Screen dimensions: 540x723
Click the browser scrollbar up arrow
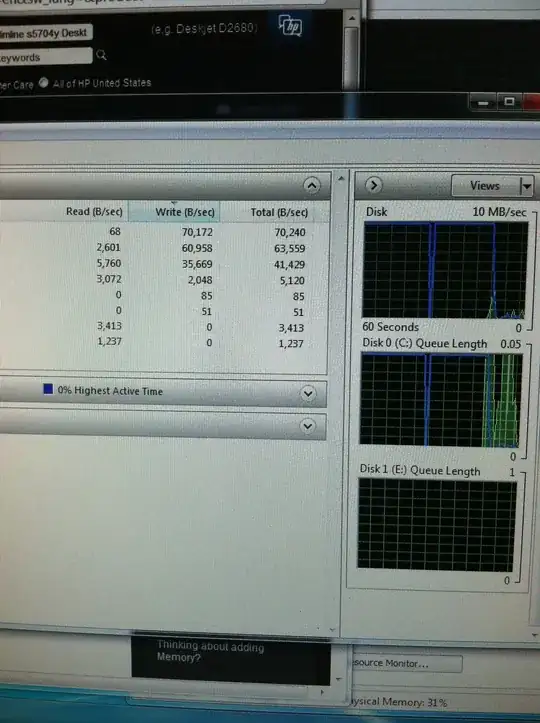[x=351, y=19]
